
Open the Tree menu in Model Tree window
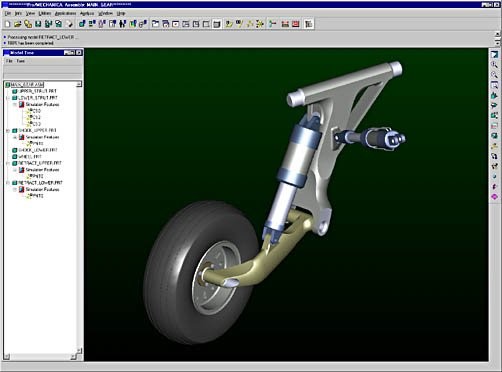pos(21,61)
